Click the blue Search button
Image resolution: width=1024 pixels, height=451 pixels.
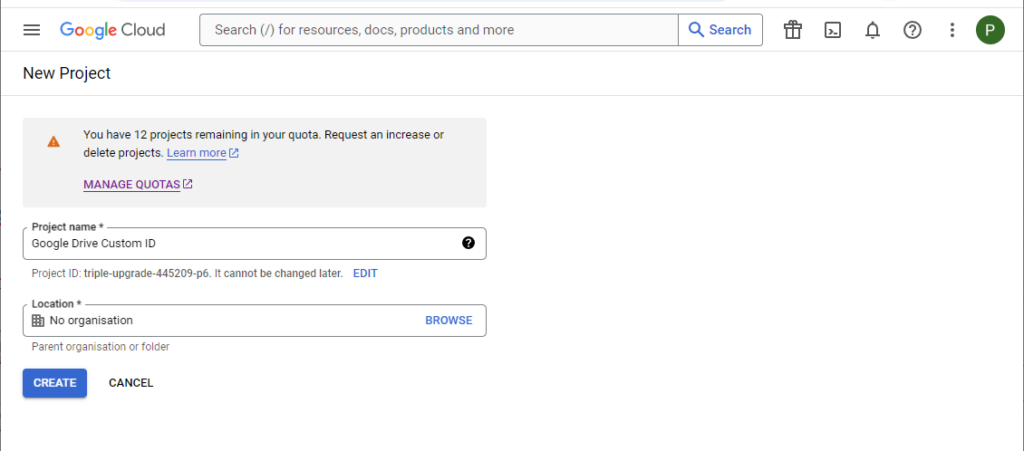pyautogui.click(x=720, y=30)
